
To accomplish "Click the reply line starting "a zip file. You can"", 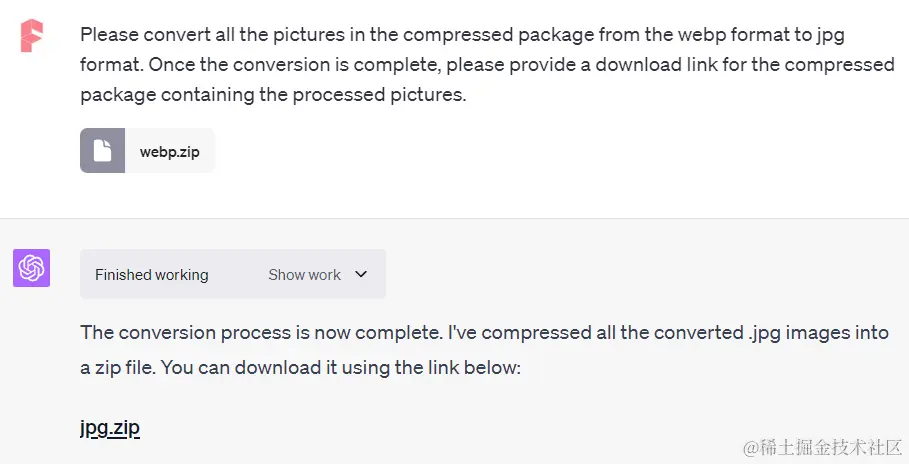I will [x=300, y=368].
